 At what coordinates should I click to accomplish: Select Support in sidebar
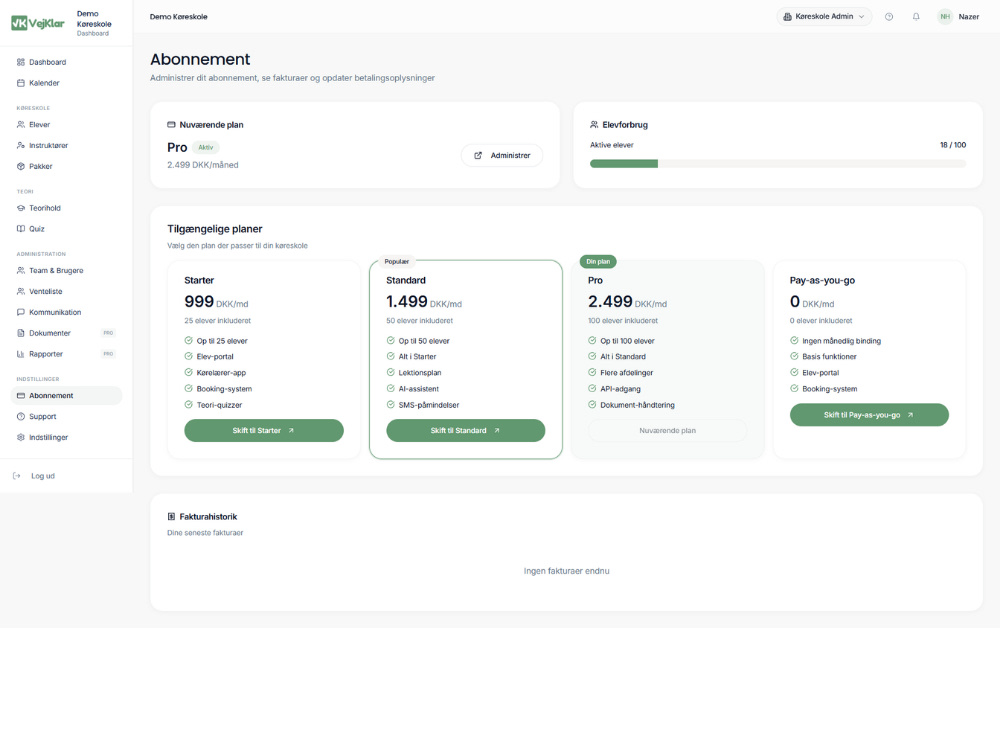pos(66,416)
